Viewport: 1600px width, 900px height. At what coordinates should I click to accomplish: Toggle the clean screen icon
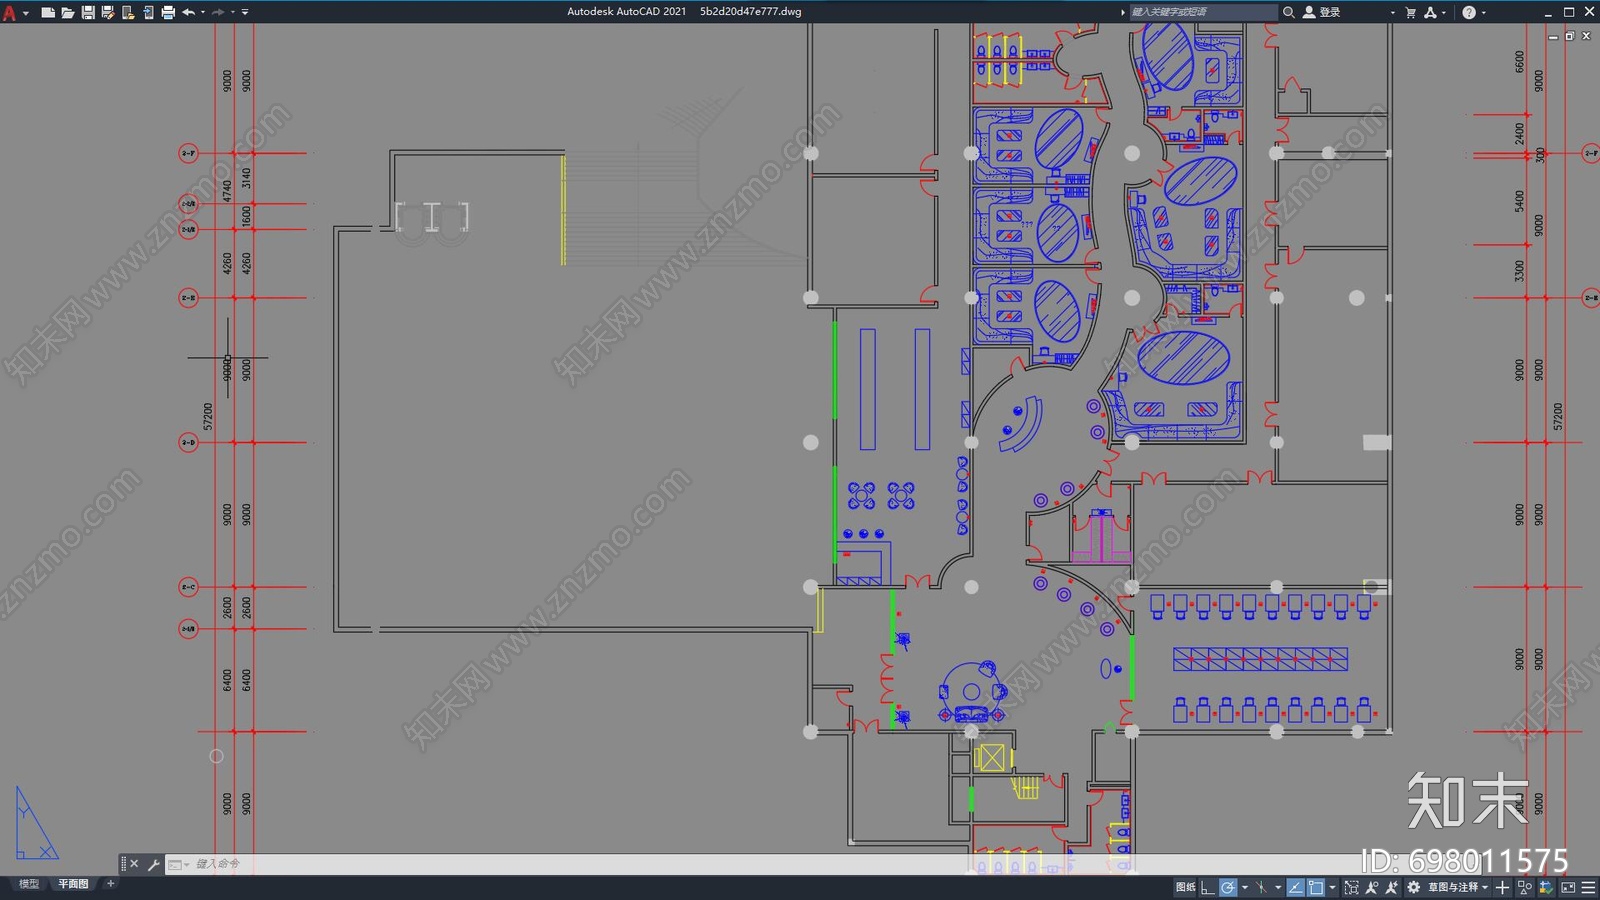pos(1568,887)
